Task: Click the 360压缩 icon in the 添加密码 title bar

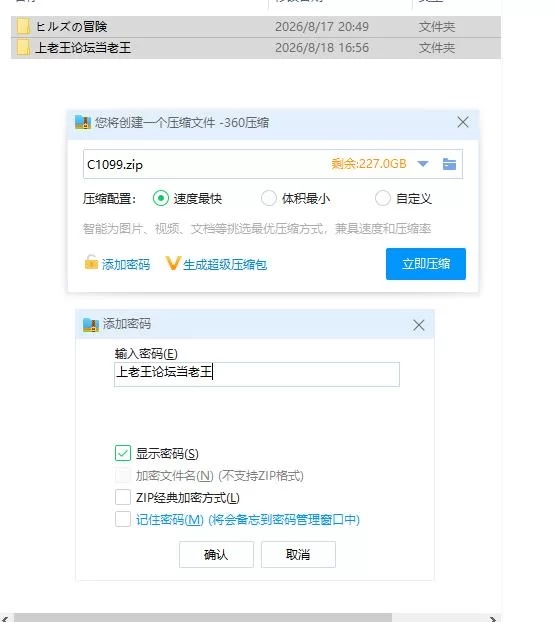Action: pos(91,324)
